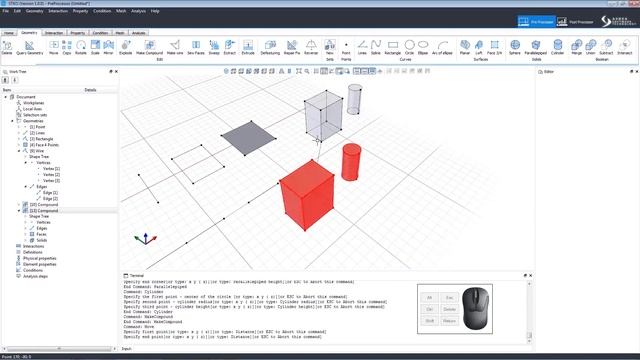The image size is (640, 360).
Task: Choose the Intersect boolean tool
Action: [624, 47]
